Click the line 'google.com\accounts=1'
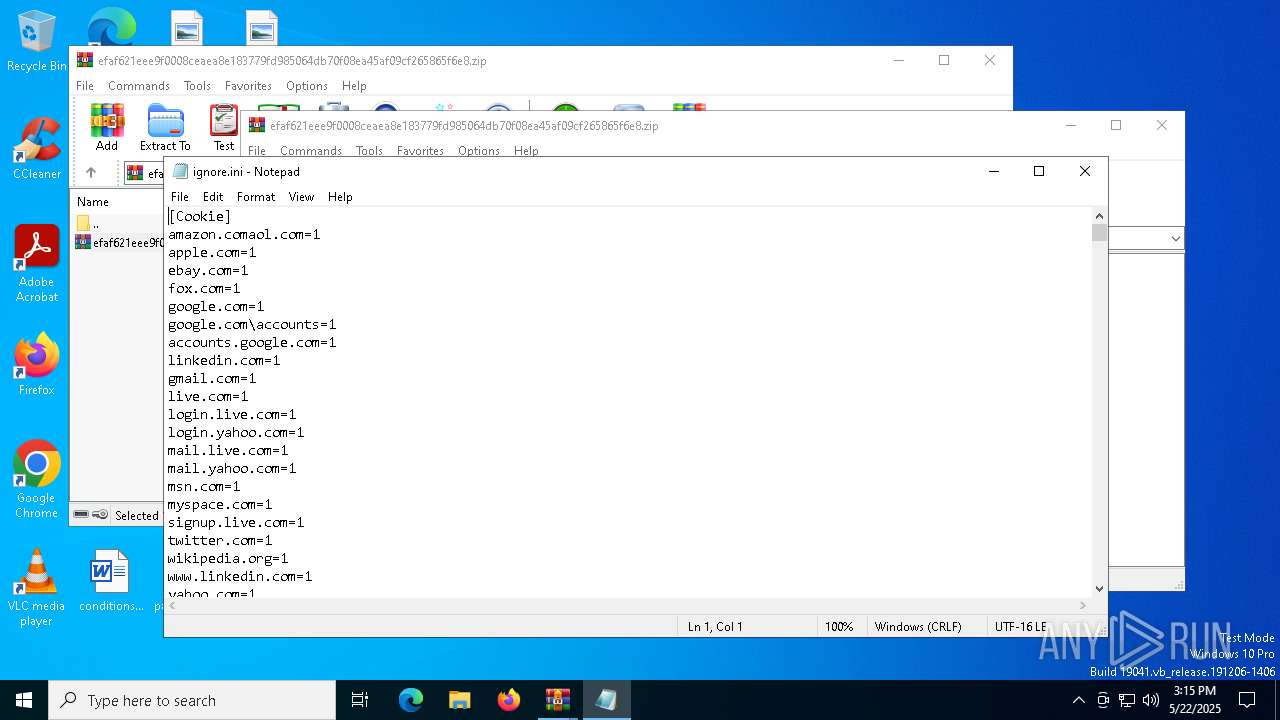1280x720 pixels. pyautogui.click(x=252, y=324)
